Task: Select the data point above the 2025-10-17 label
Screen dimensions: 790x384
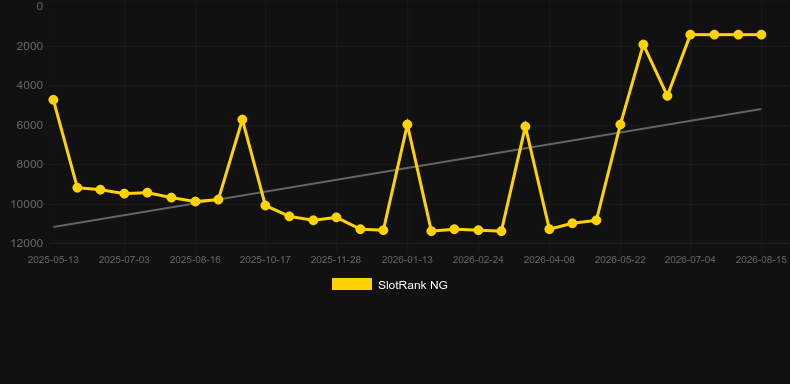Action: [266, 206]
